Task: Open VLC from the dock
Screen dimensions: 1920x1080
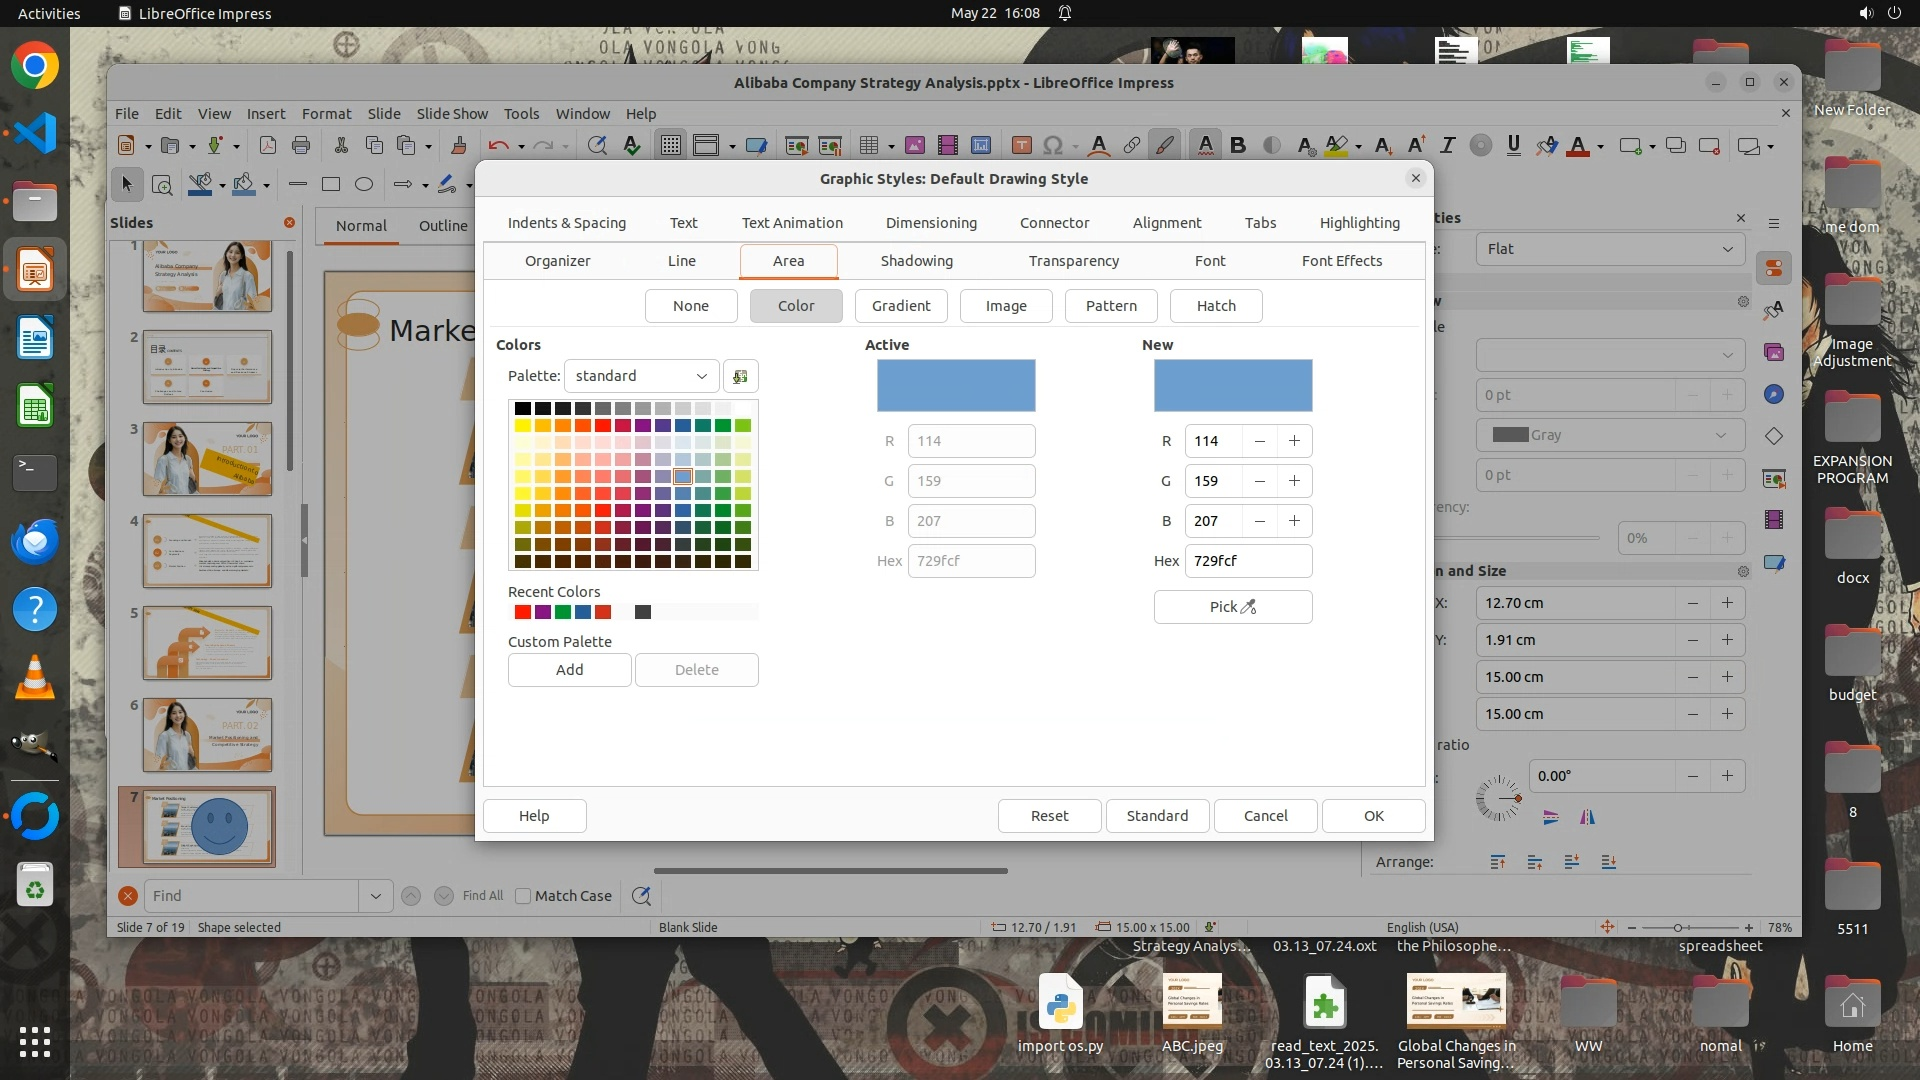Action: click(35, 678)
